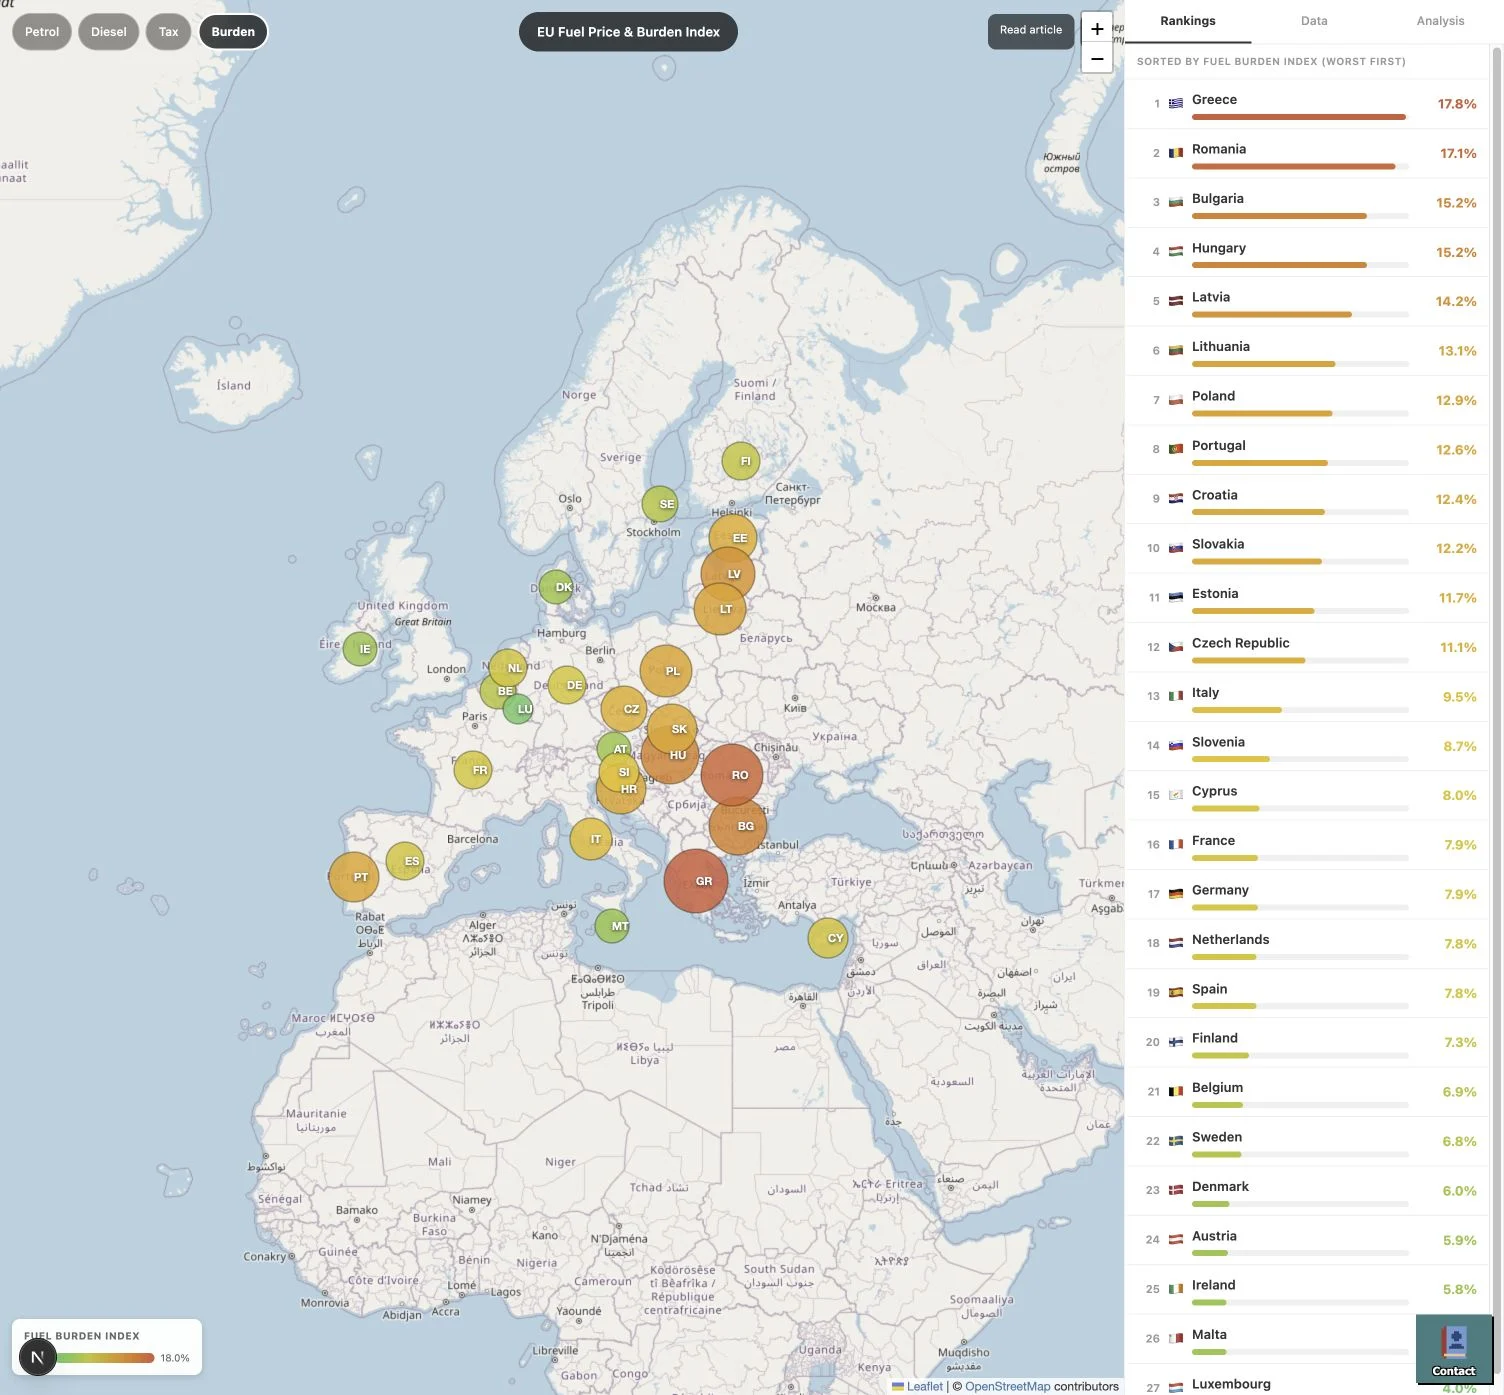Image resolution: width=1504 pixels, height=1395 pixels.
Task: Click the Fuel Burden Index legend gradient
Action: pyautogui.click(x=105, y=1358)
